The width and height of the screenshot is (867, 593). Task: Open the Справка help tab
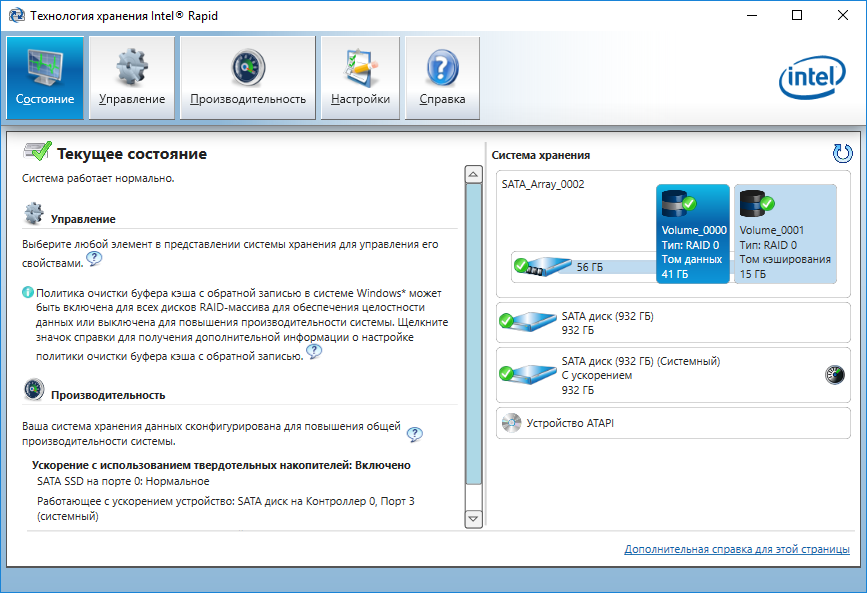pos(442,78)
